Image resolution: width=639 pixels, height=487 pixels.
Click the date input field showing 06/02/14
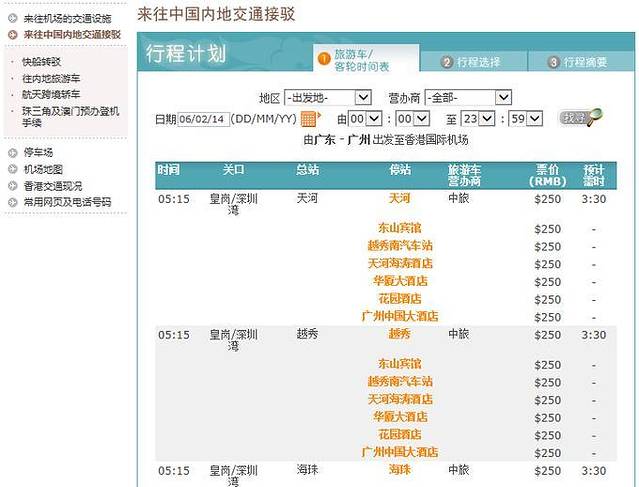click(203, 118)
